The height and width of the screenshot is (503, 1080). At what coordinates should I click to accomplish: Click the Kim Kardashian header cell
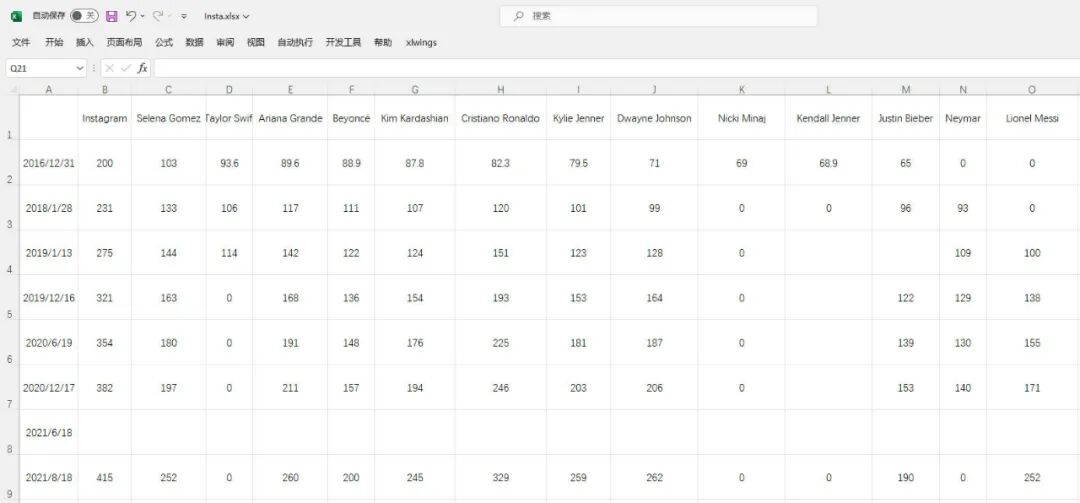(x=415, y=118)
